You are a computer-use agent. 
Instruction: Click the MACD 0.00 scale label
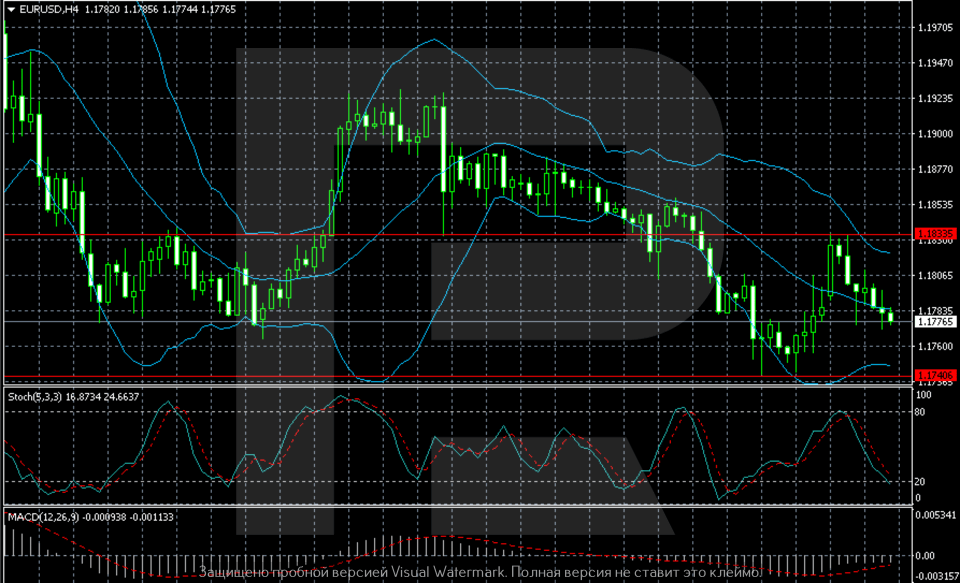click(925, 555)
